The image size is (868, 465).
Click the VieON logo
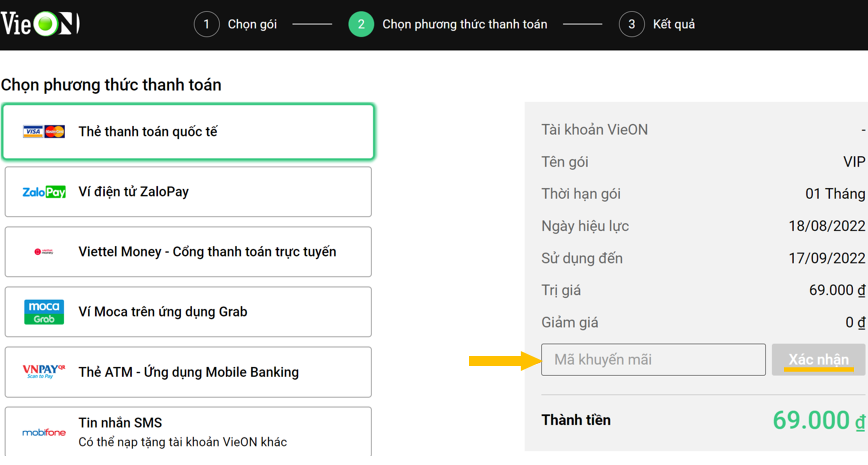[x=40, y=24]
